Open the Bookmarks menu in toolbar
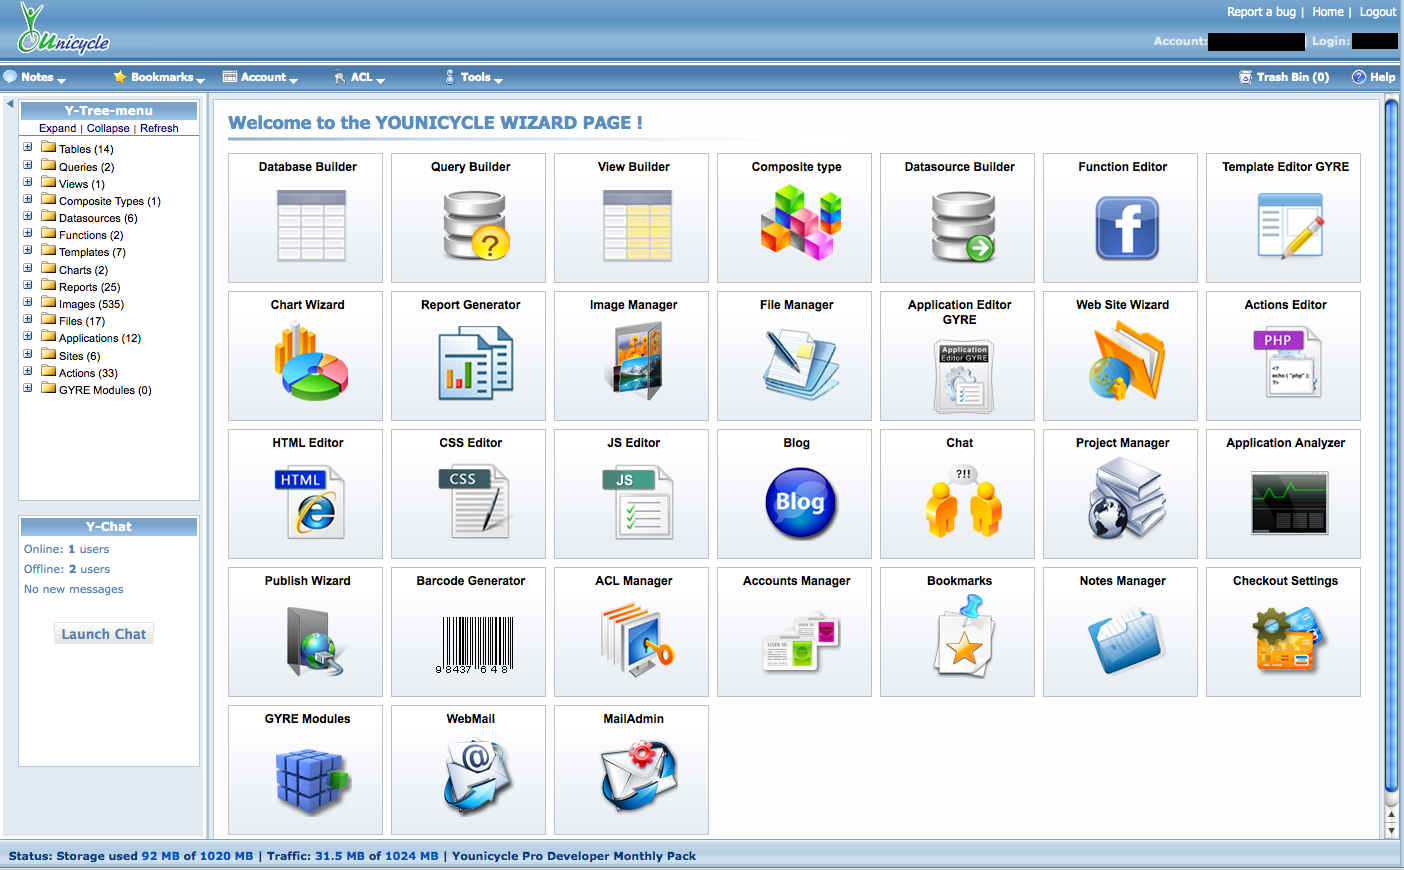1404x870 pixels. 160,77
